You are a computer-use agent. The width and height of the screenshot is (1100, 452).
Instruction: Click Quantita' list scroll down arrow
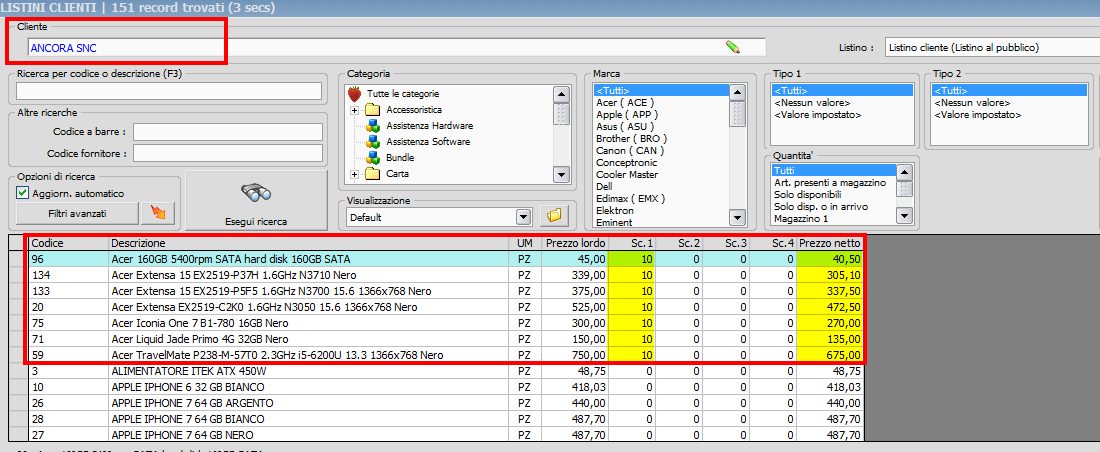click(x=905, y=216)
